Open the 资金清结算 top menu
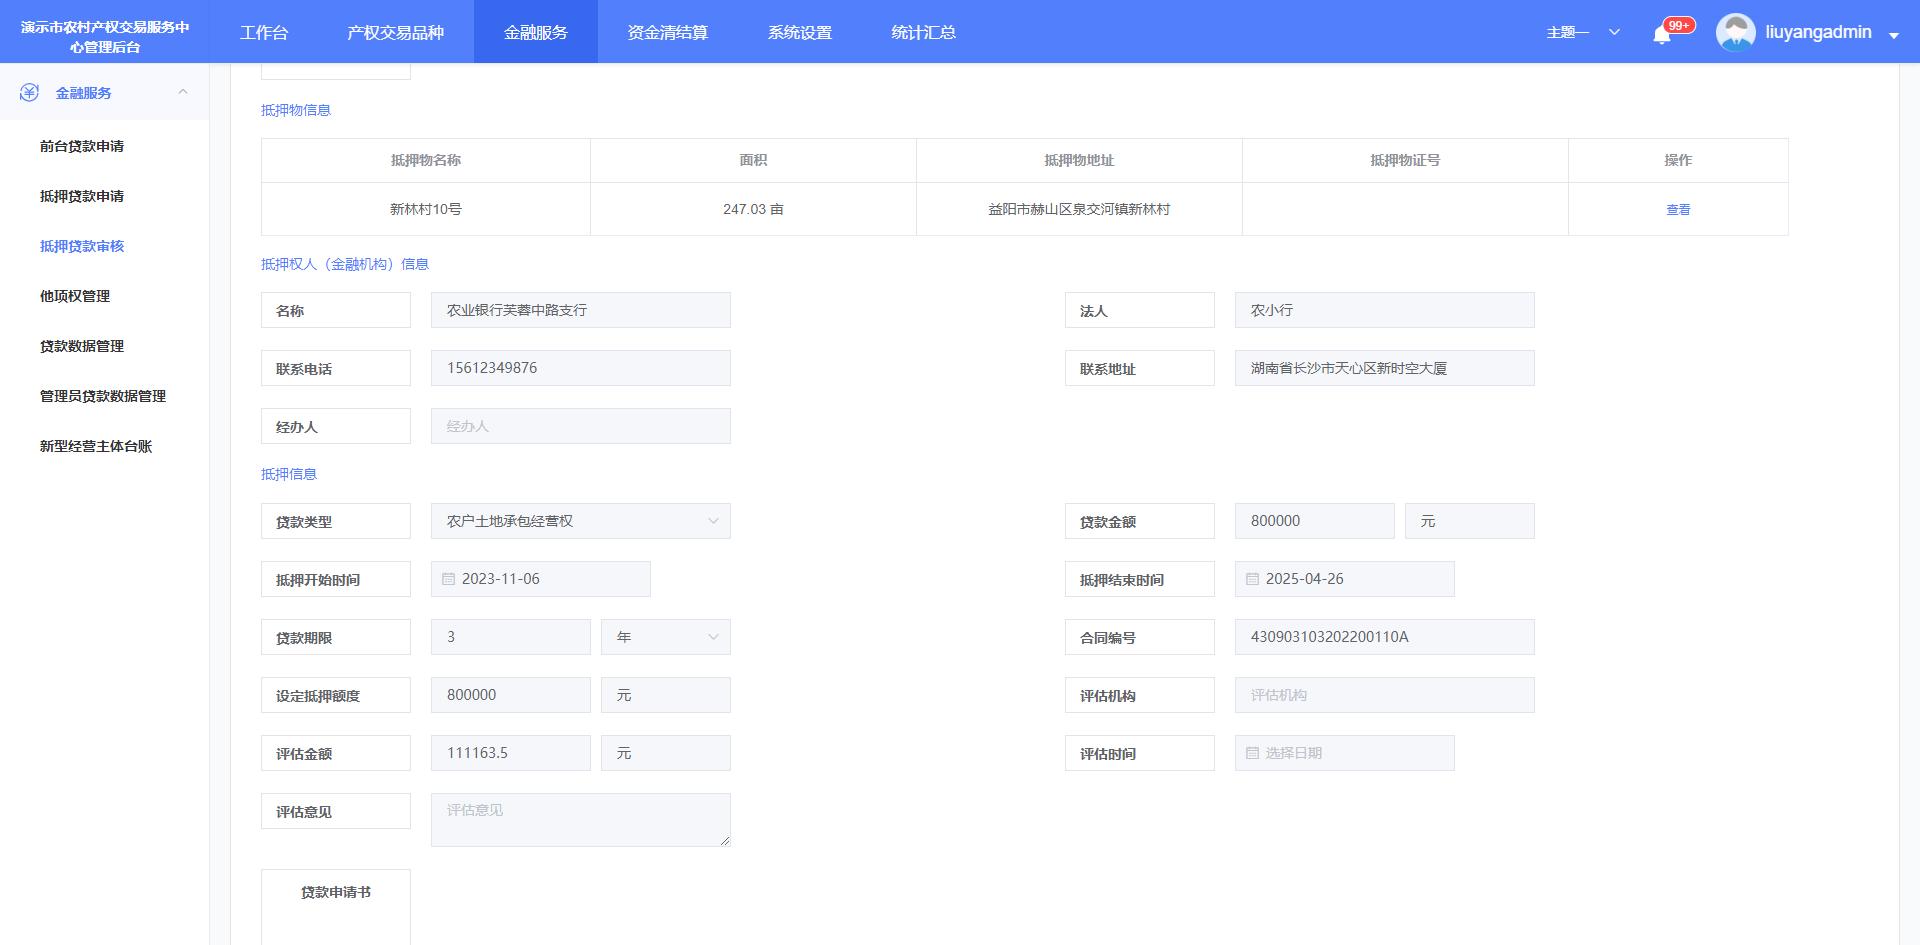Viewport: 1920px width, 945px height. 667,32
